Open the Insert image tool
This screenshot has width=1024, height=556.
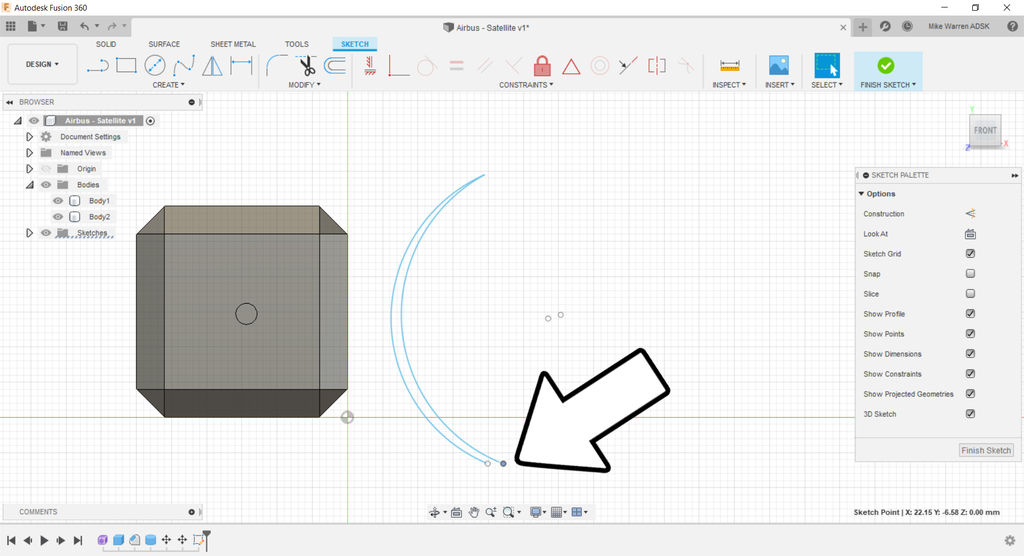(778, 66)
